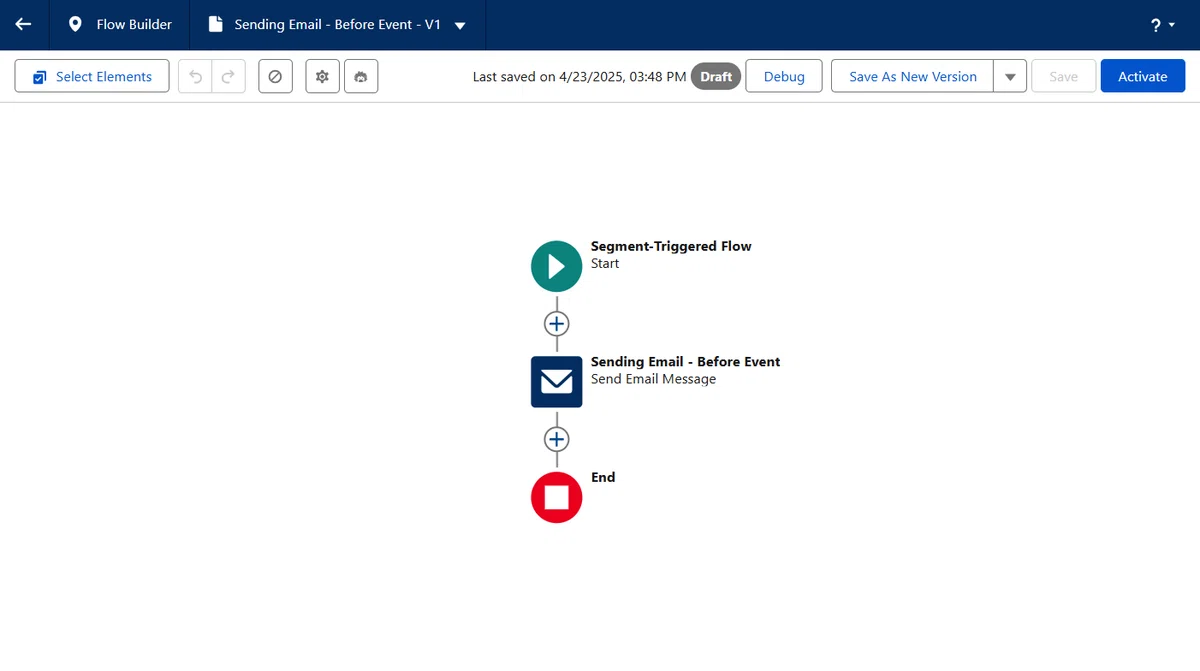
Task: Click the Sending Email - Before Event canvas label
Action: click(685, 362)
